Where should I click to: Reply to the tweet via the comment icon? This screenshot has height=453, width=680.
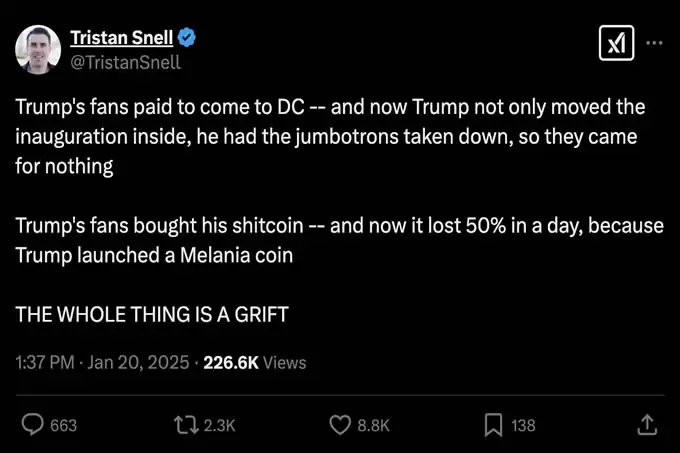[33, 425]
